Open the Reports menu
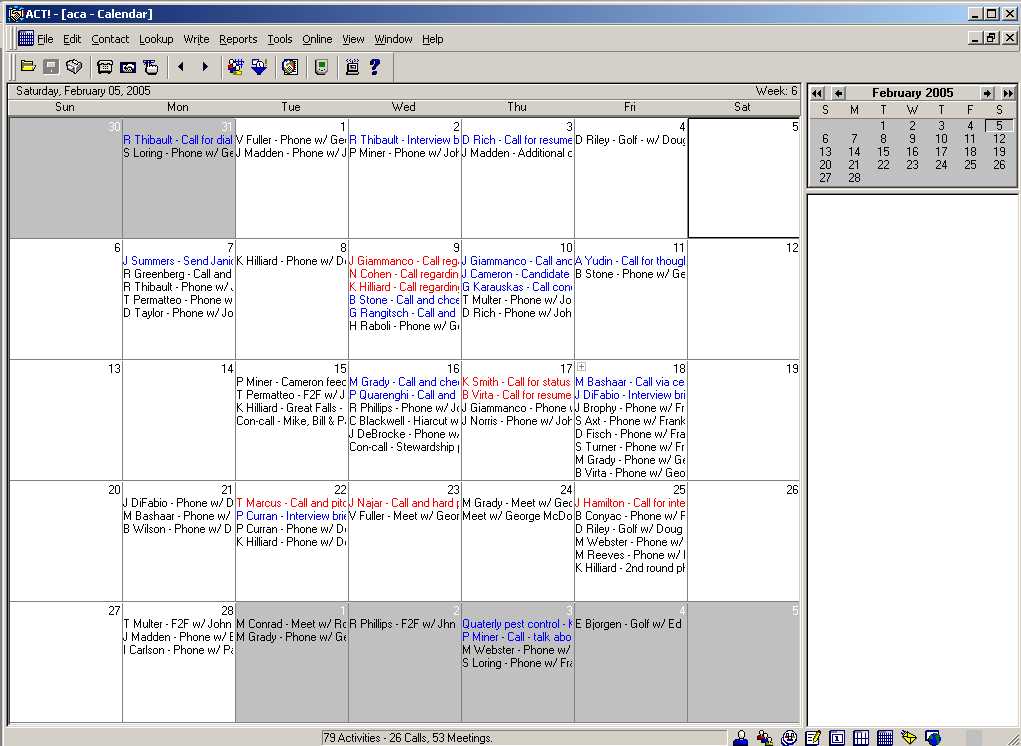This screenshot has height=746, width=1021. click(x=238, y=39)
